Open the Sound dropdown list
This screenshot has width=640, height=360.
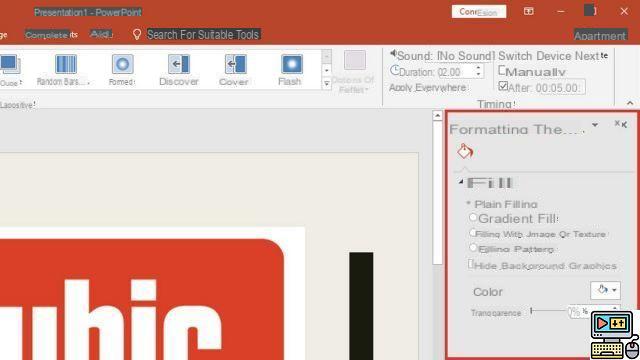tap(465, 56)
